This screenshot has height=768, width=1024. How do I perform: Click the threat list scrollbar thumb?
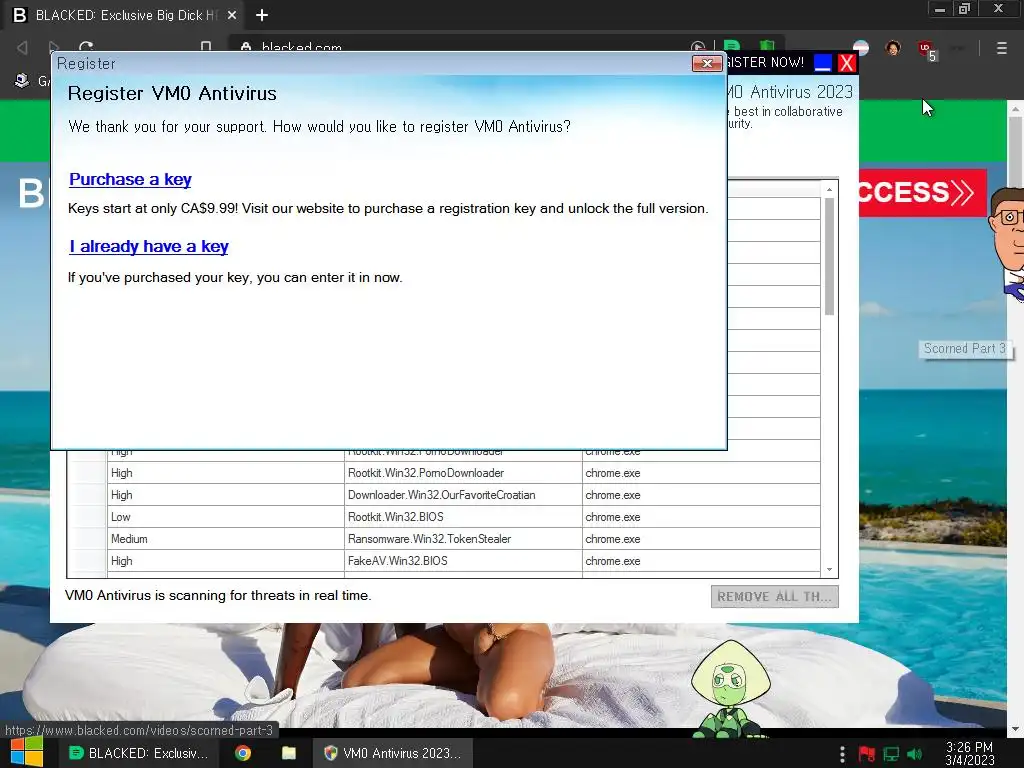[829, 256]
